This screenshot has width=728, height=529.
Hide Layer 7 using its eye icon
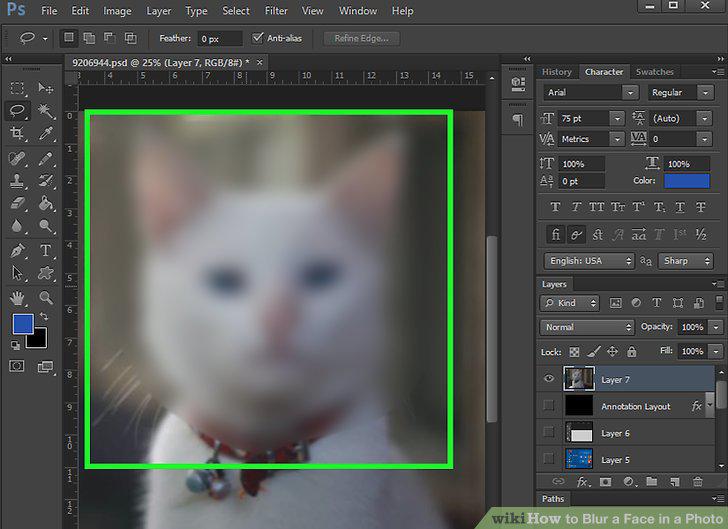click(x=548, y=379)
